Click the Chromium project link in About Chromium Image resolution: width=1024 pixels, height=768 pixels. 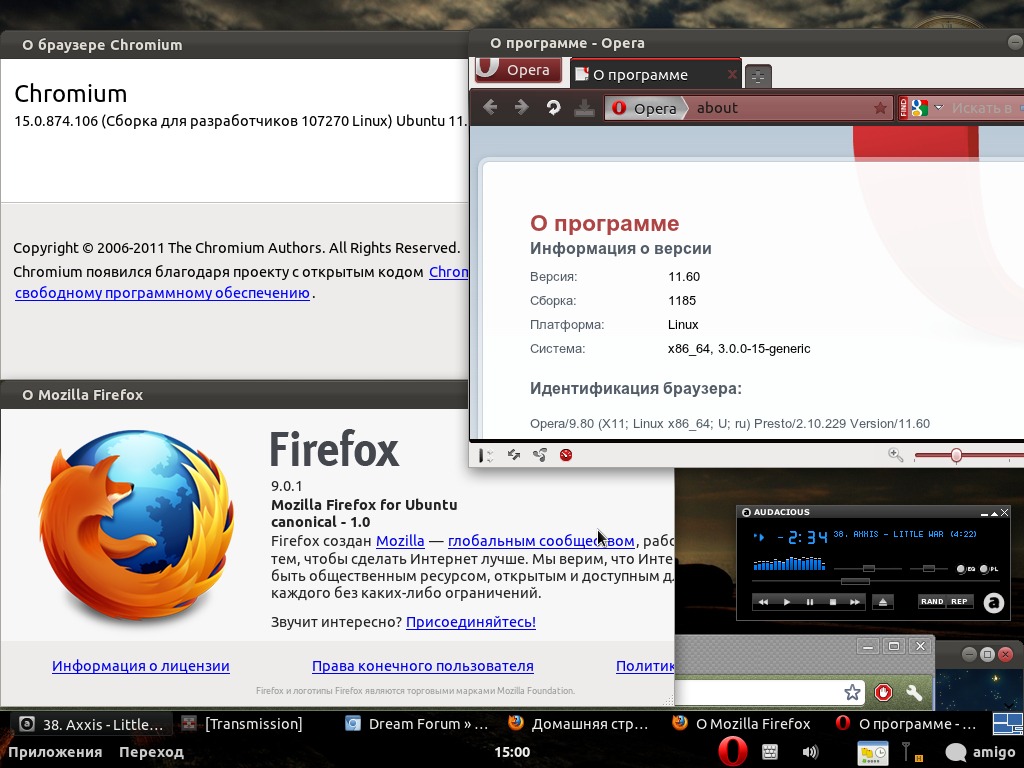(448, 272)
